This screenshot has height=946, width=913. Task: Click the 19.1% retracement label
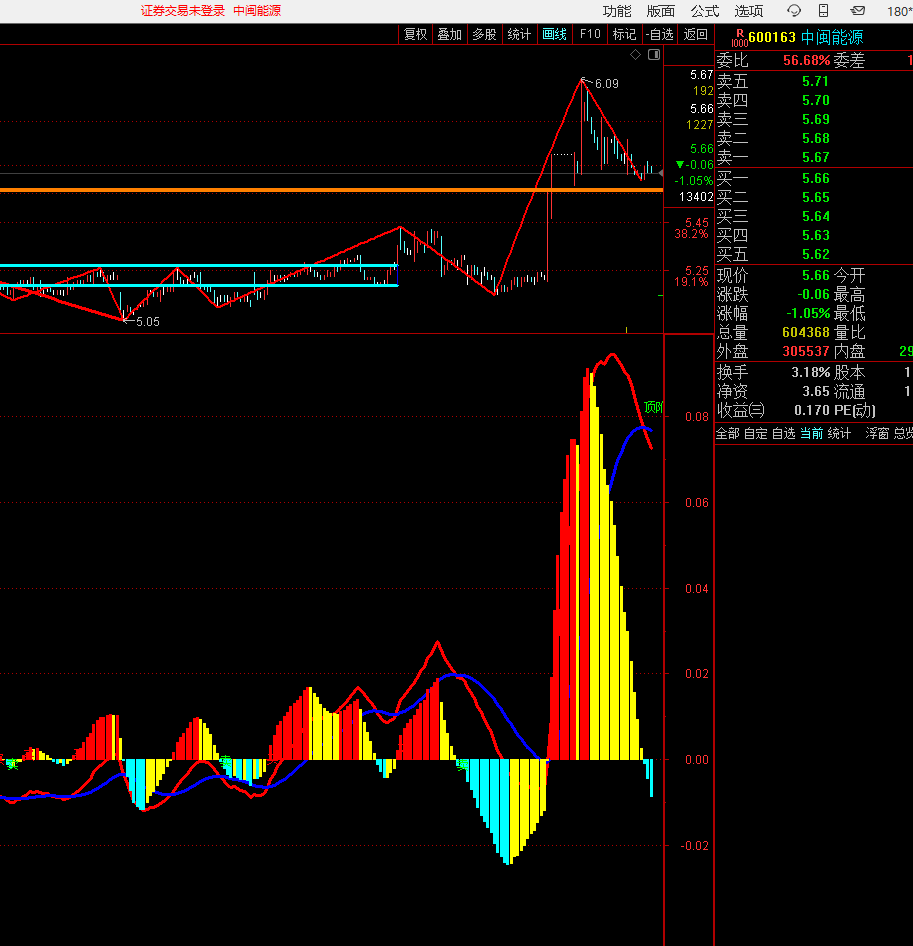[x=691, y=282]
